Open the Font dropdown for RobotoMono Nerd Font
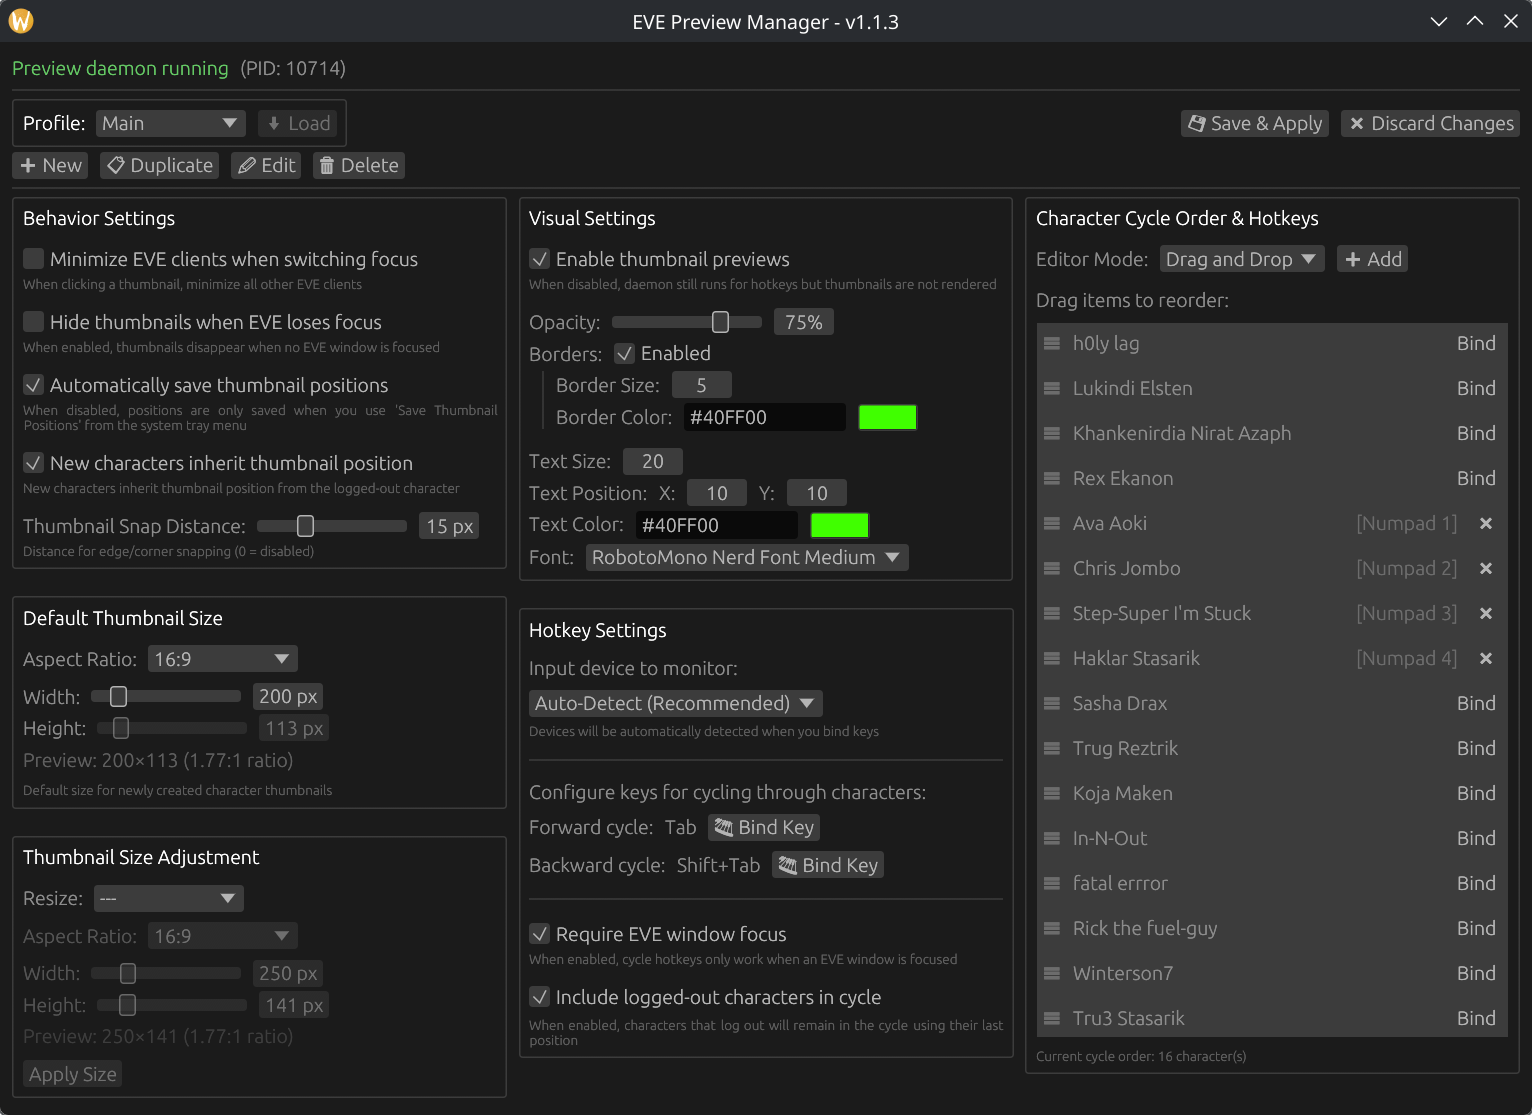 coord(747,557)
